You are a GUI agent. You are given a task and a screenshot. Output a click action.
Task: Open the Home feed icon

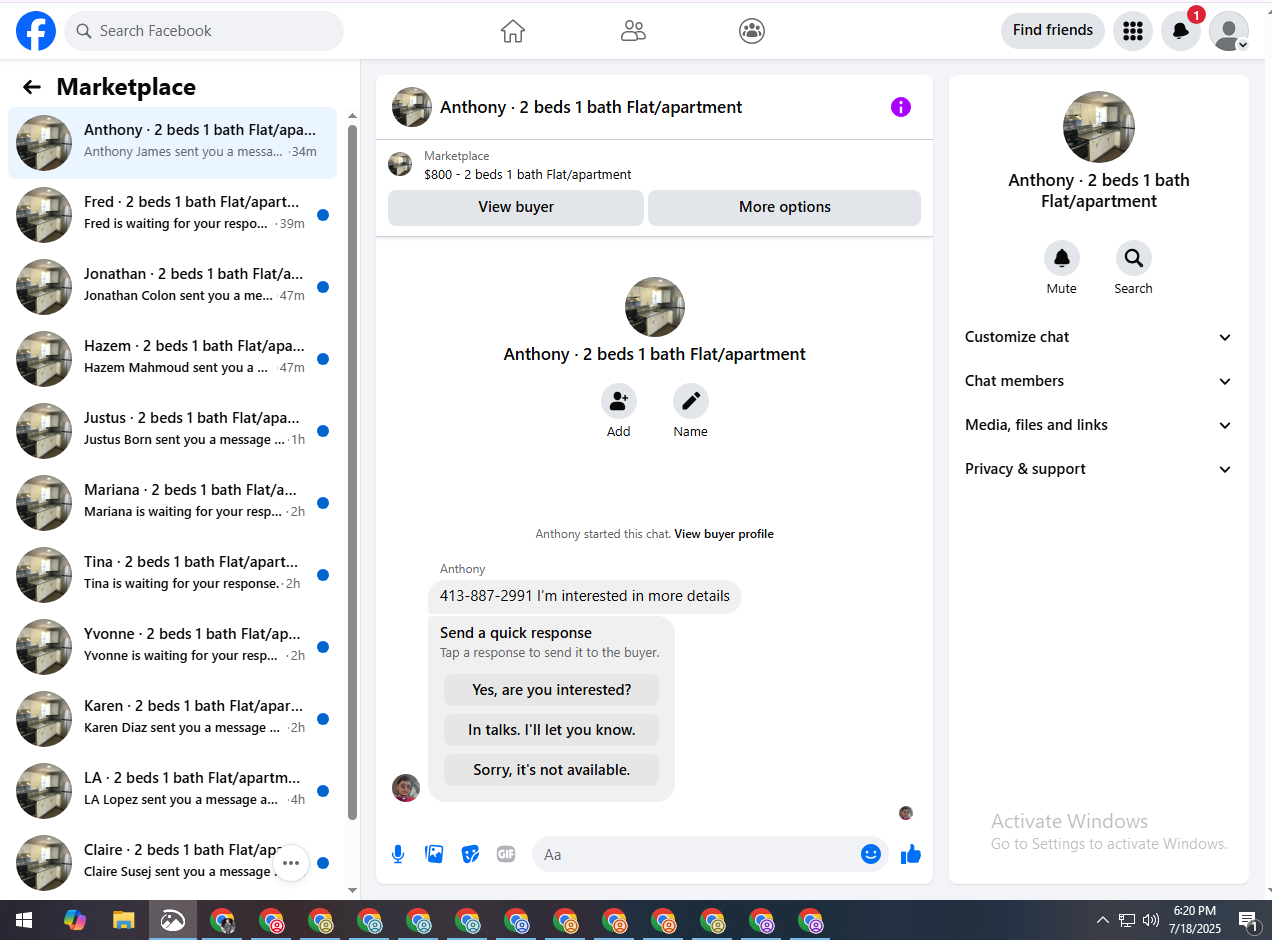(x=513, y=31)
